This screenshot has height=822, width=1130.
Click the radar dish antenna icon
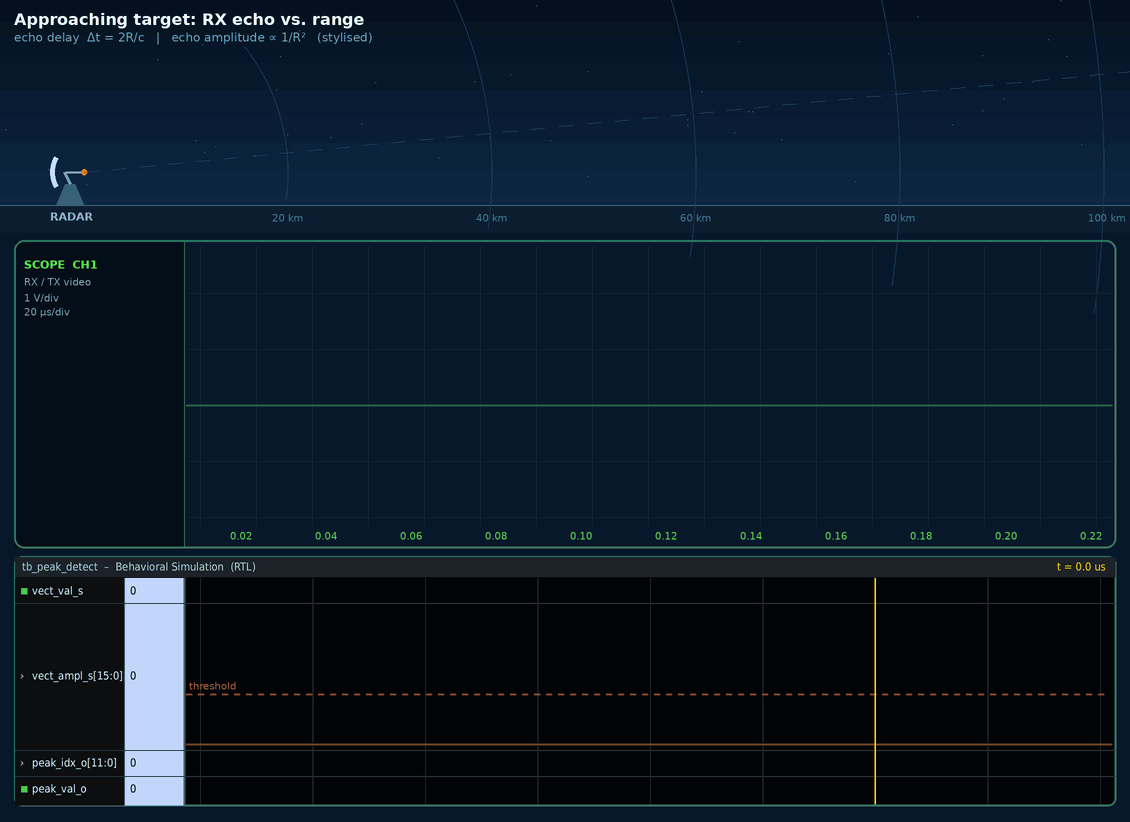68,180
